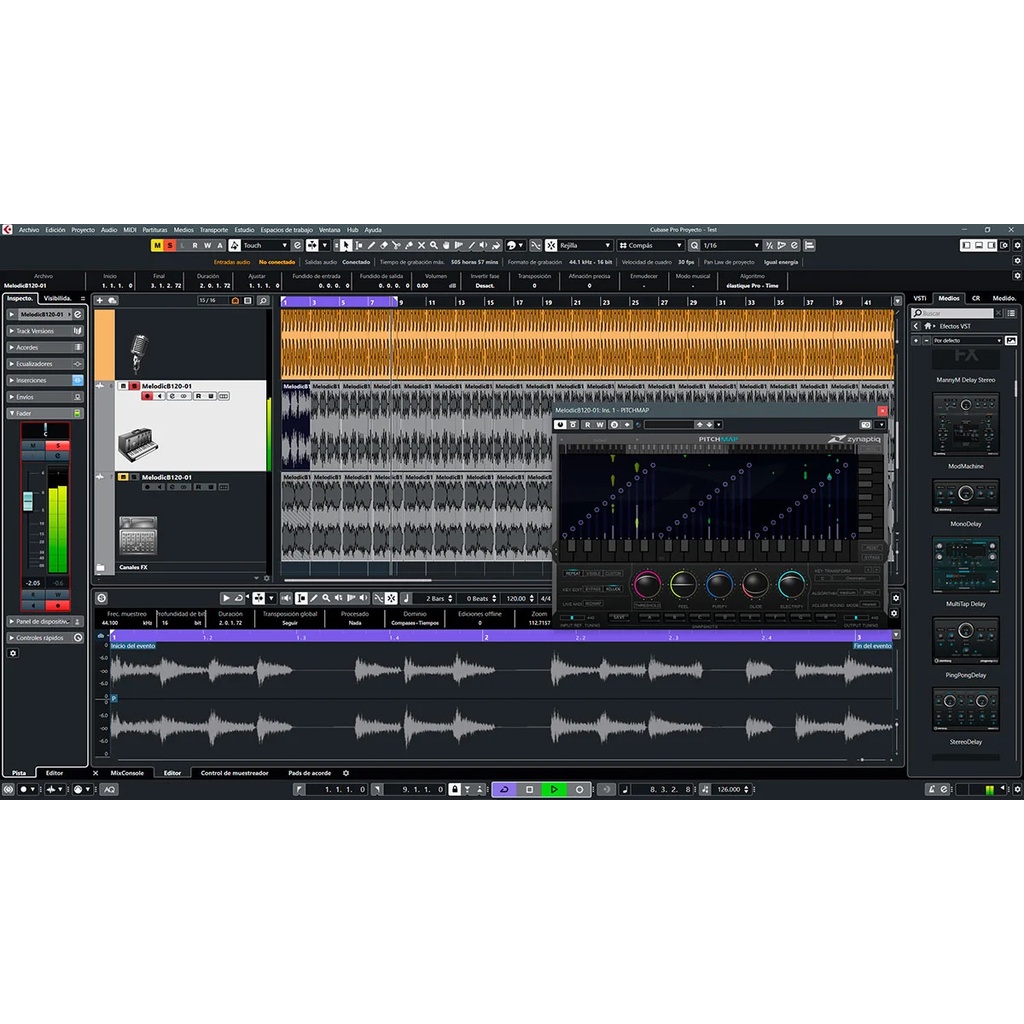Toggle global Solo S button in toolbar

pos(170,246)
